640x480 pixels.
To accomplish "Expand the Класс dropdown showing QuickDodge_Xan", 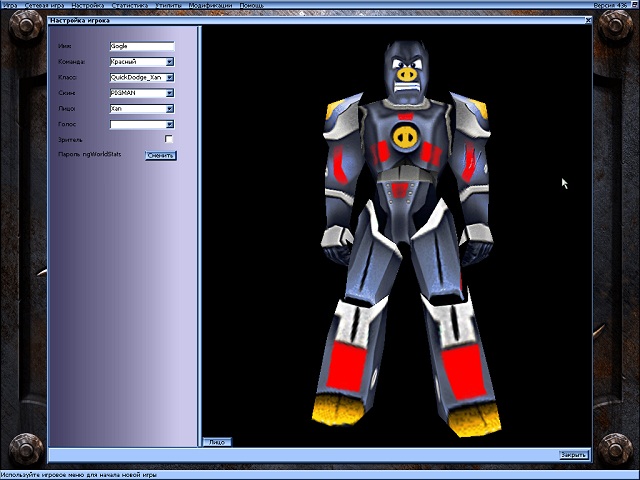I will [x=170, y=77].
